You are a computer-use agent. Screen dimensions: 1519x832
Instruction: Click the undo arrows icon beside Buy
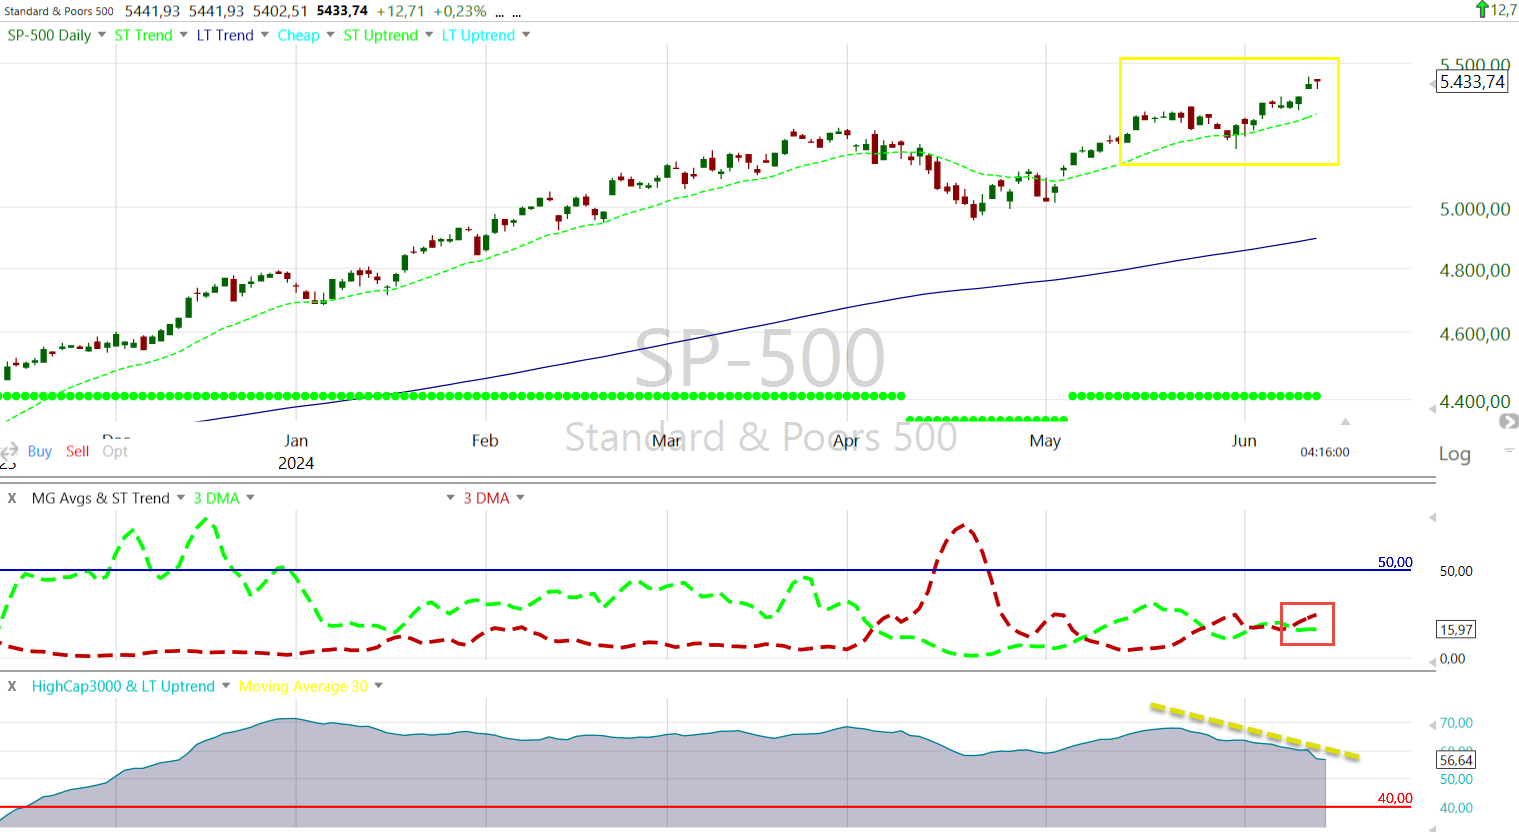9,451
